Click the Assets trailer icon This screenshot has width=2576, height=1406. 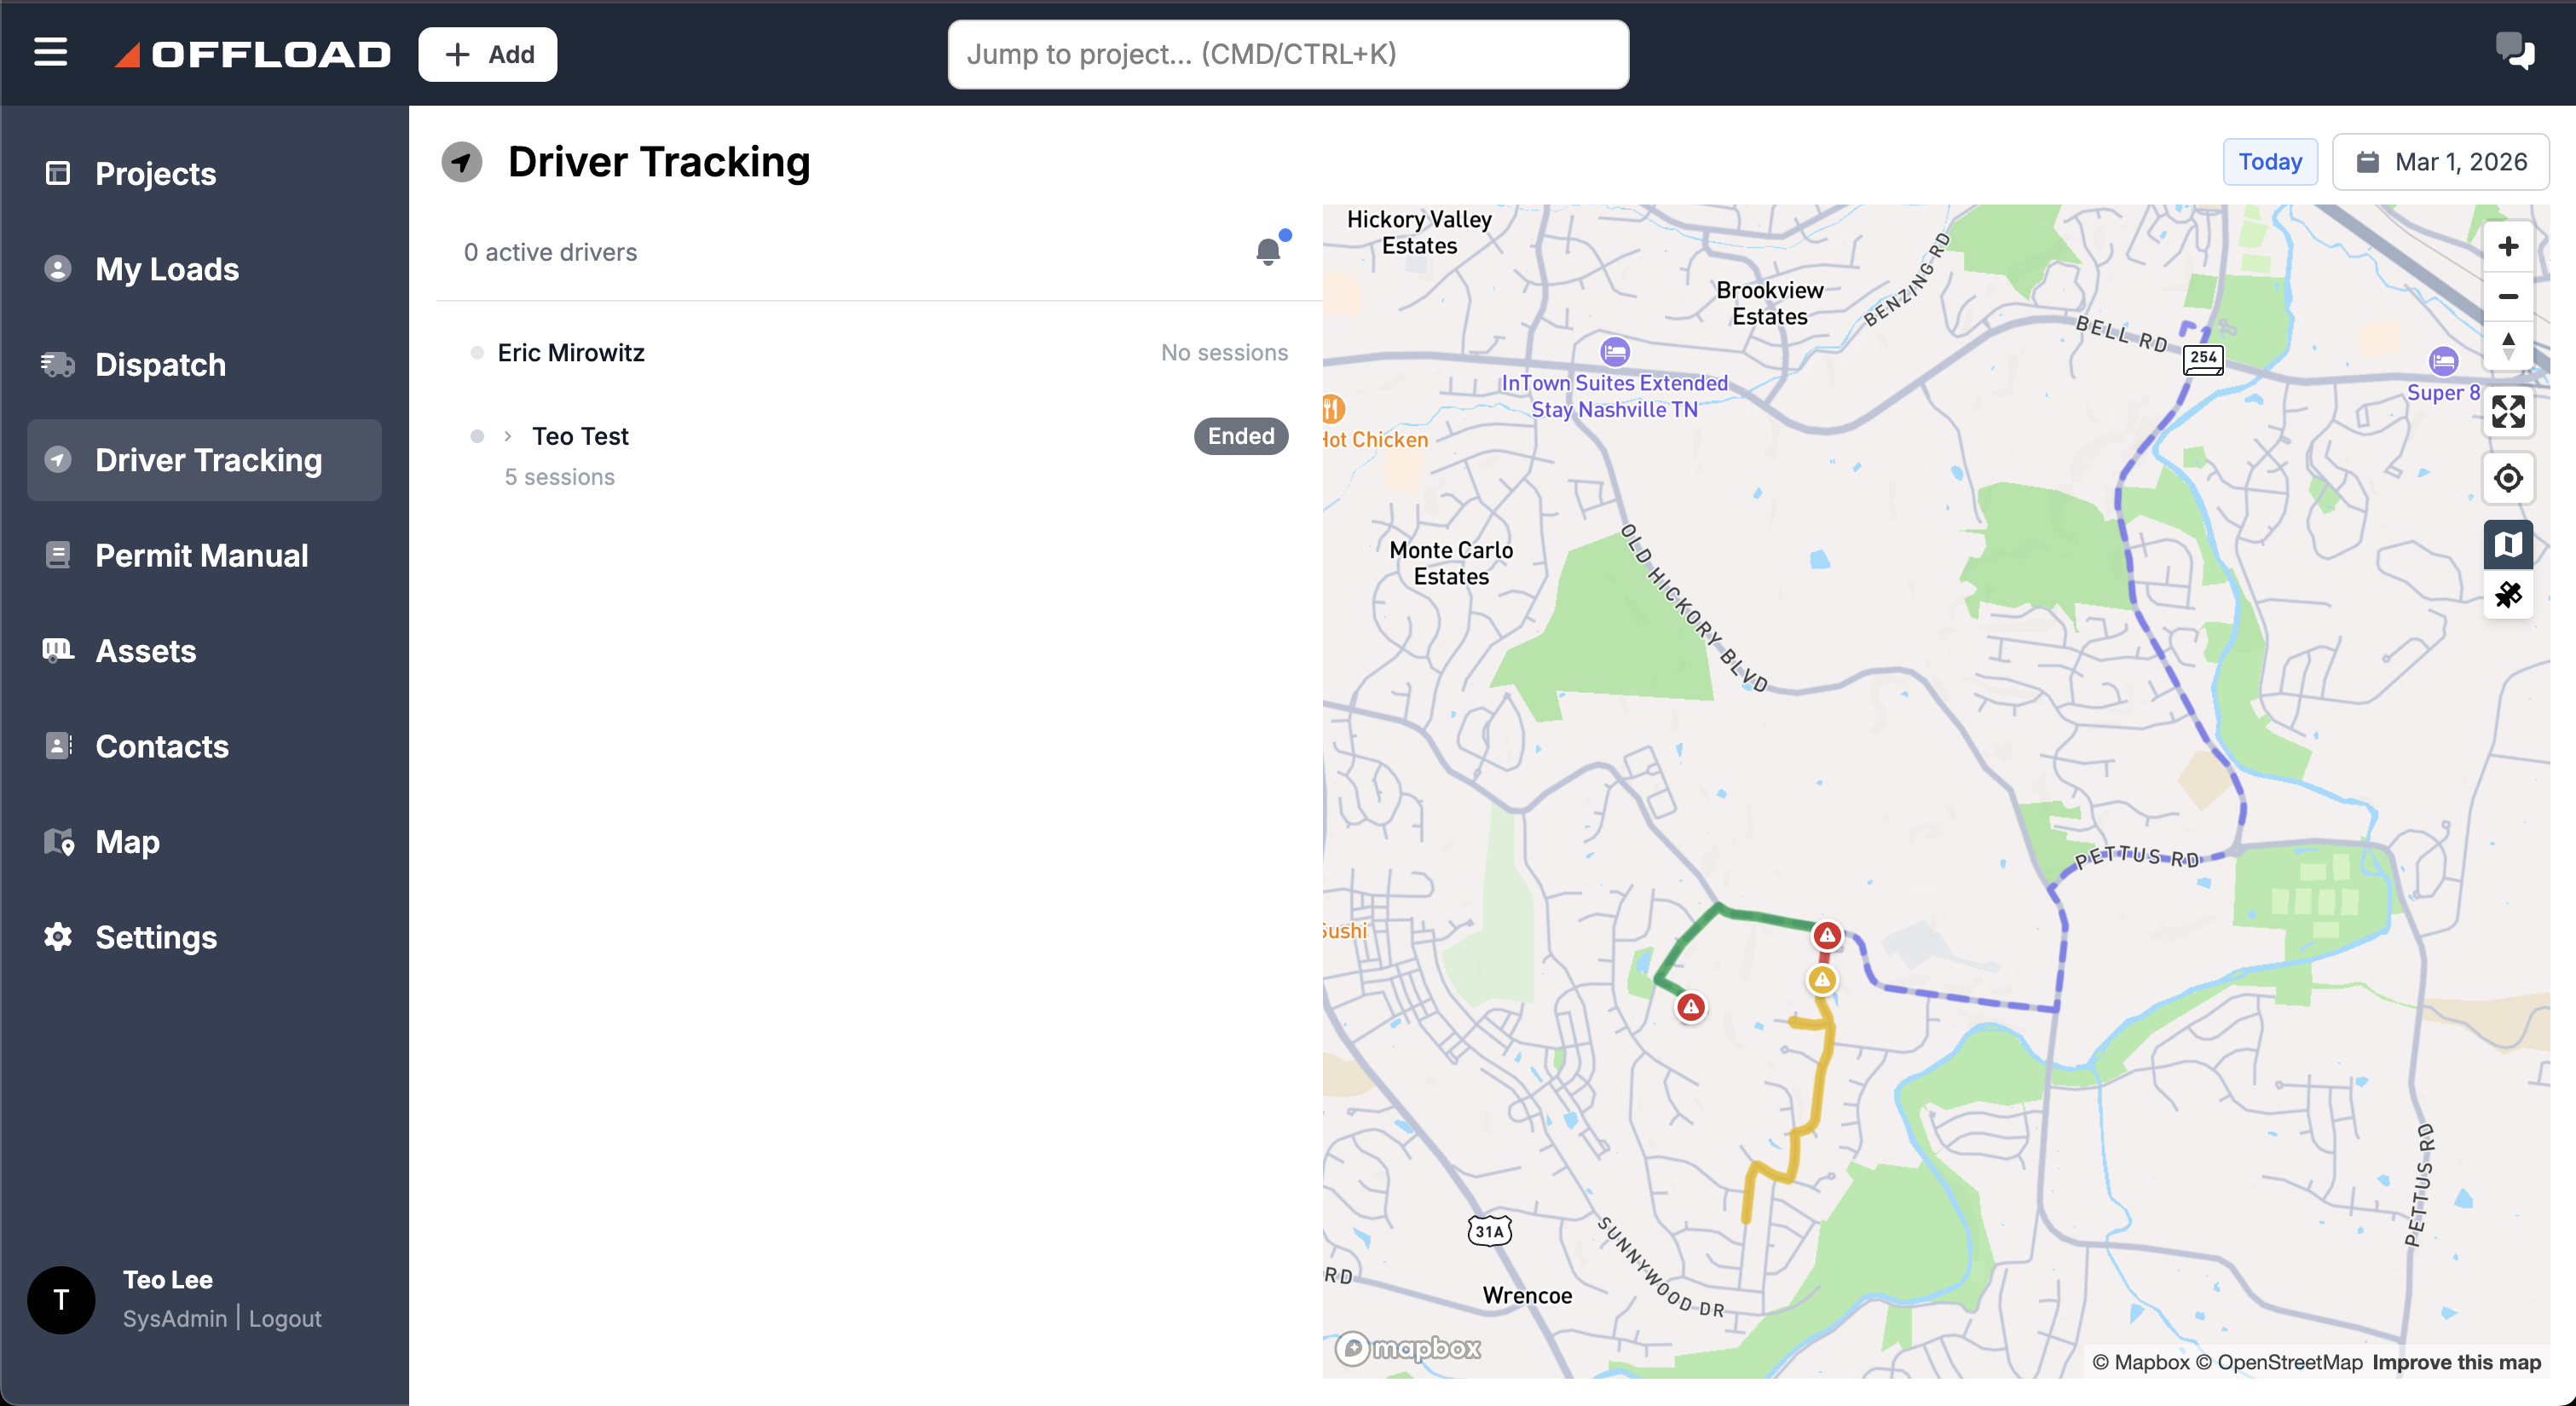(58, 650)
